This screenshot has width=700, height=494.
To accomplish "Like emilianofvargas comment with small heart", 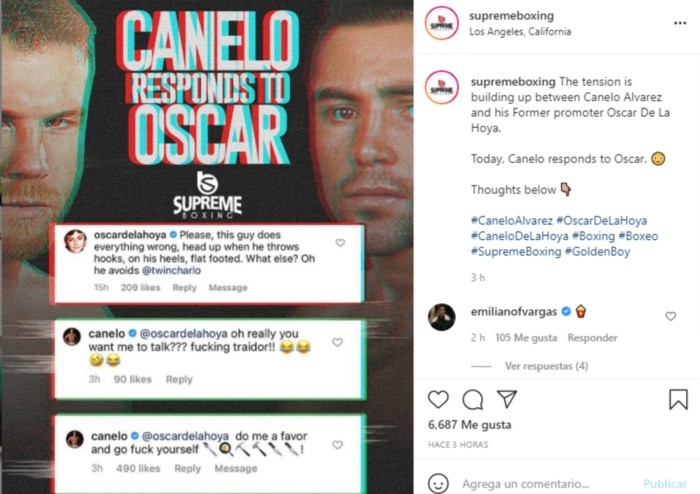I will 671,316.
